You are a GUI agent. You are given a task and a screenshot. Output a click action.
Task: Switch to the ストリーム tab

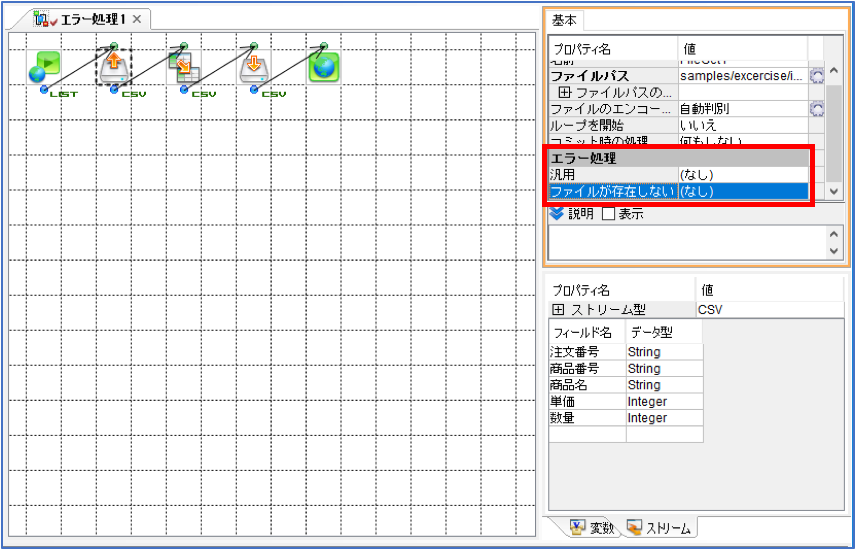(659, 528)
